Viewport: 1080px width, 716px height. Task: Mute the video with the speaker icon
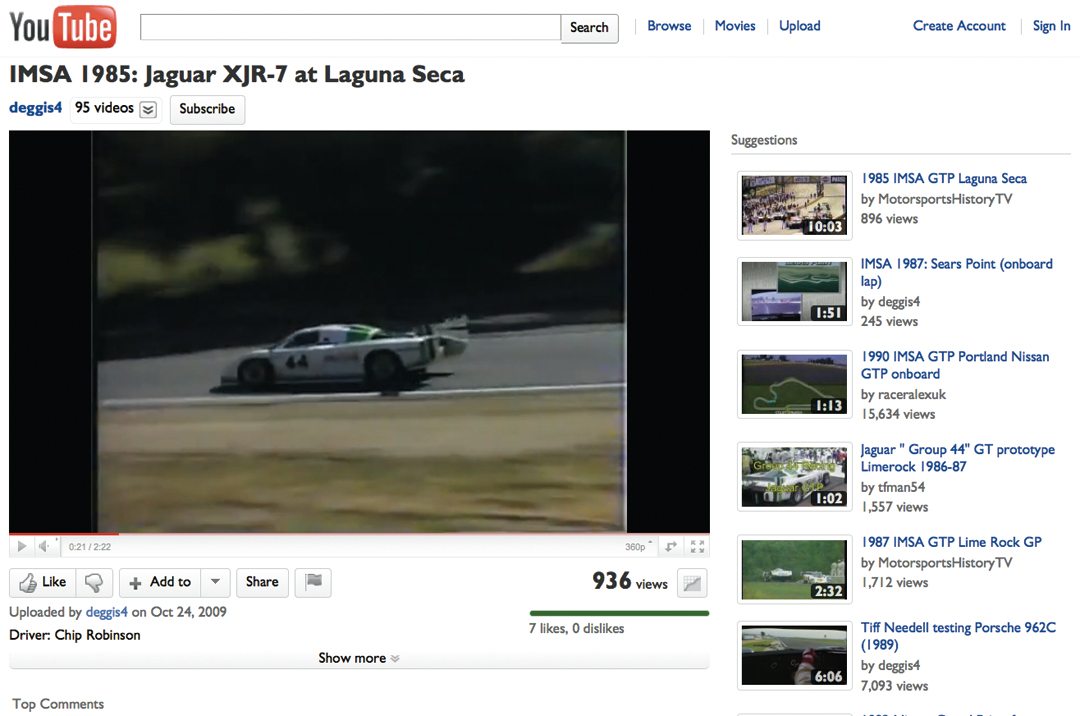tap(44, 546)
